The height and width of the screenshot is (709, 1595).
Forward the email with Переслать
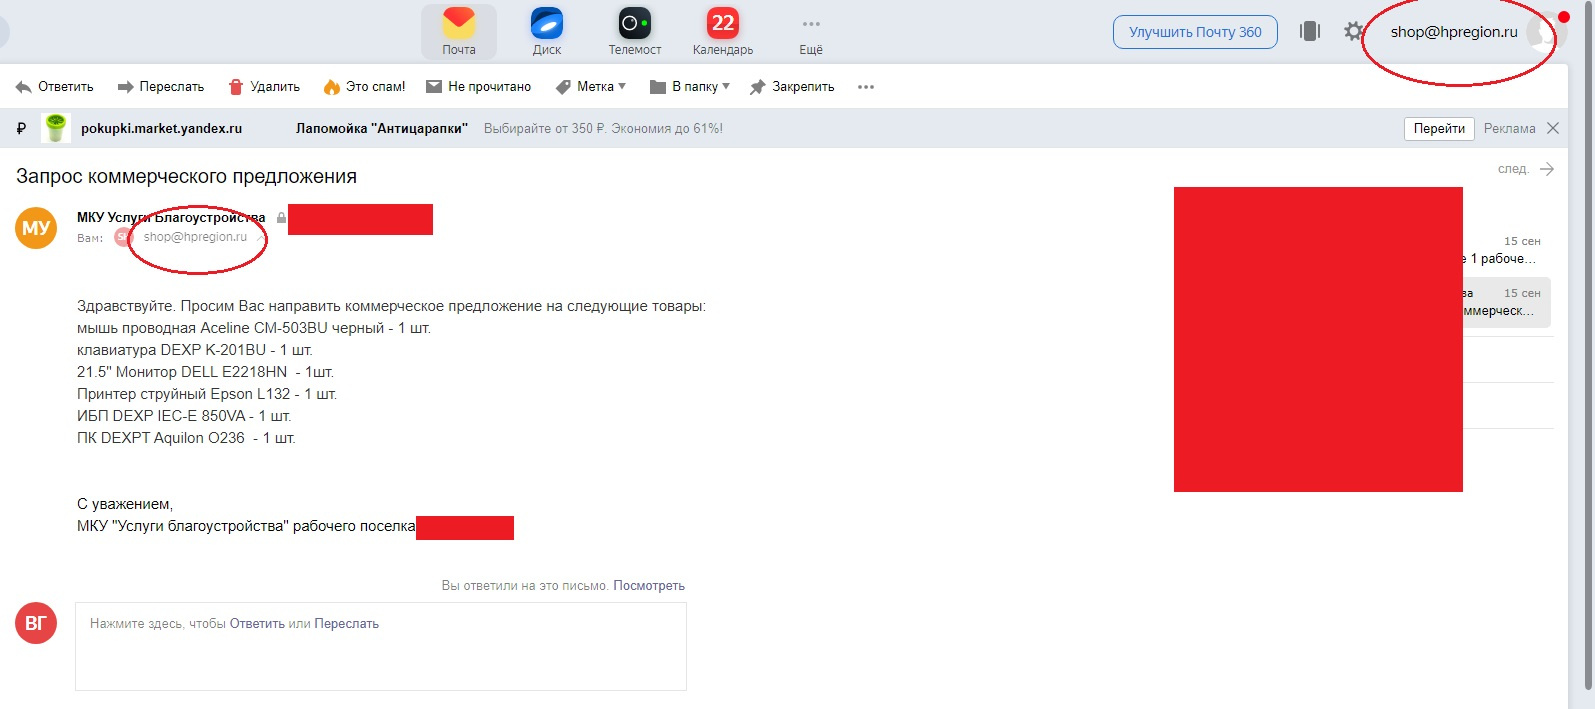[161, 87]
